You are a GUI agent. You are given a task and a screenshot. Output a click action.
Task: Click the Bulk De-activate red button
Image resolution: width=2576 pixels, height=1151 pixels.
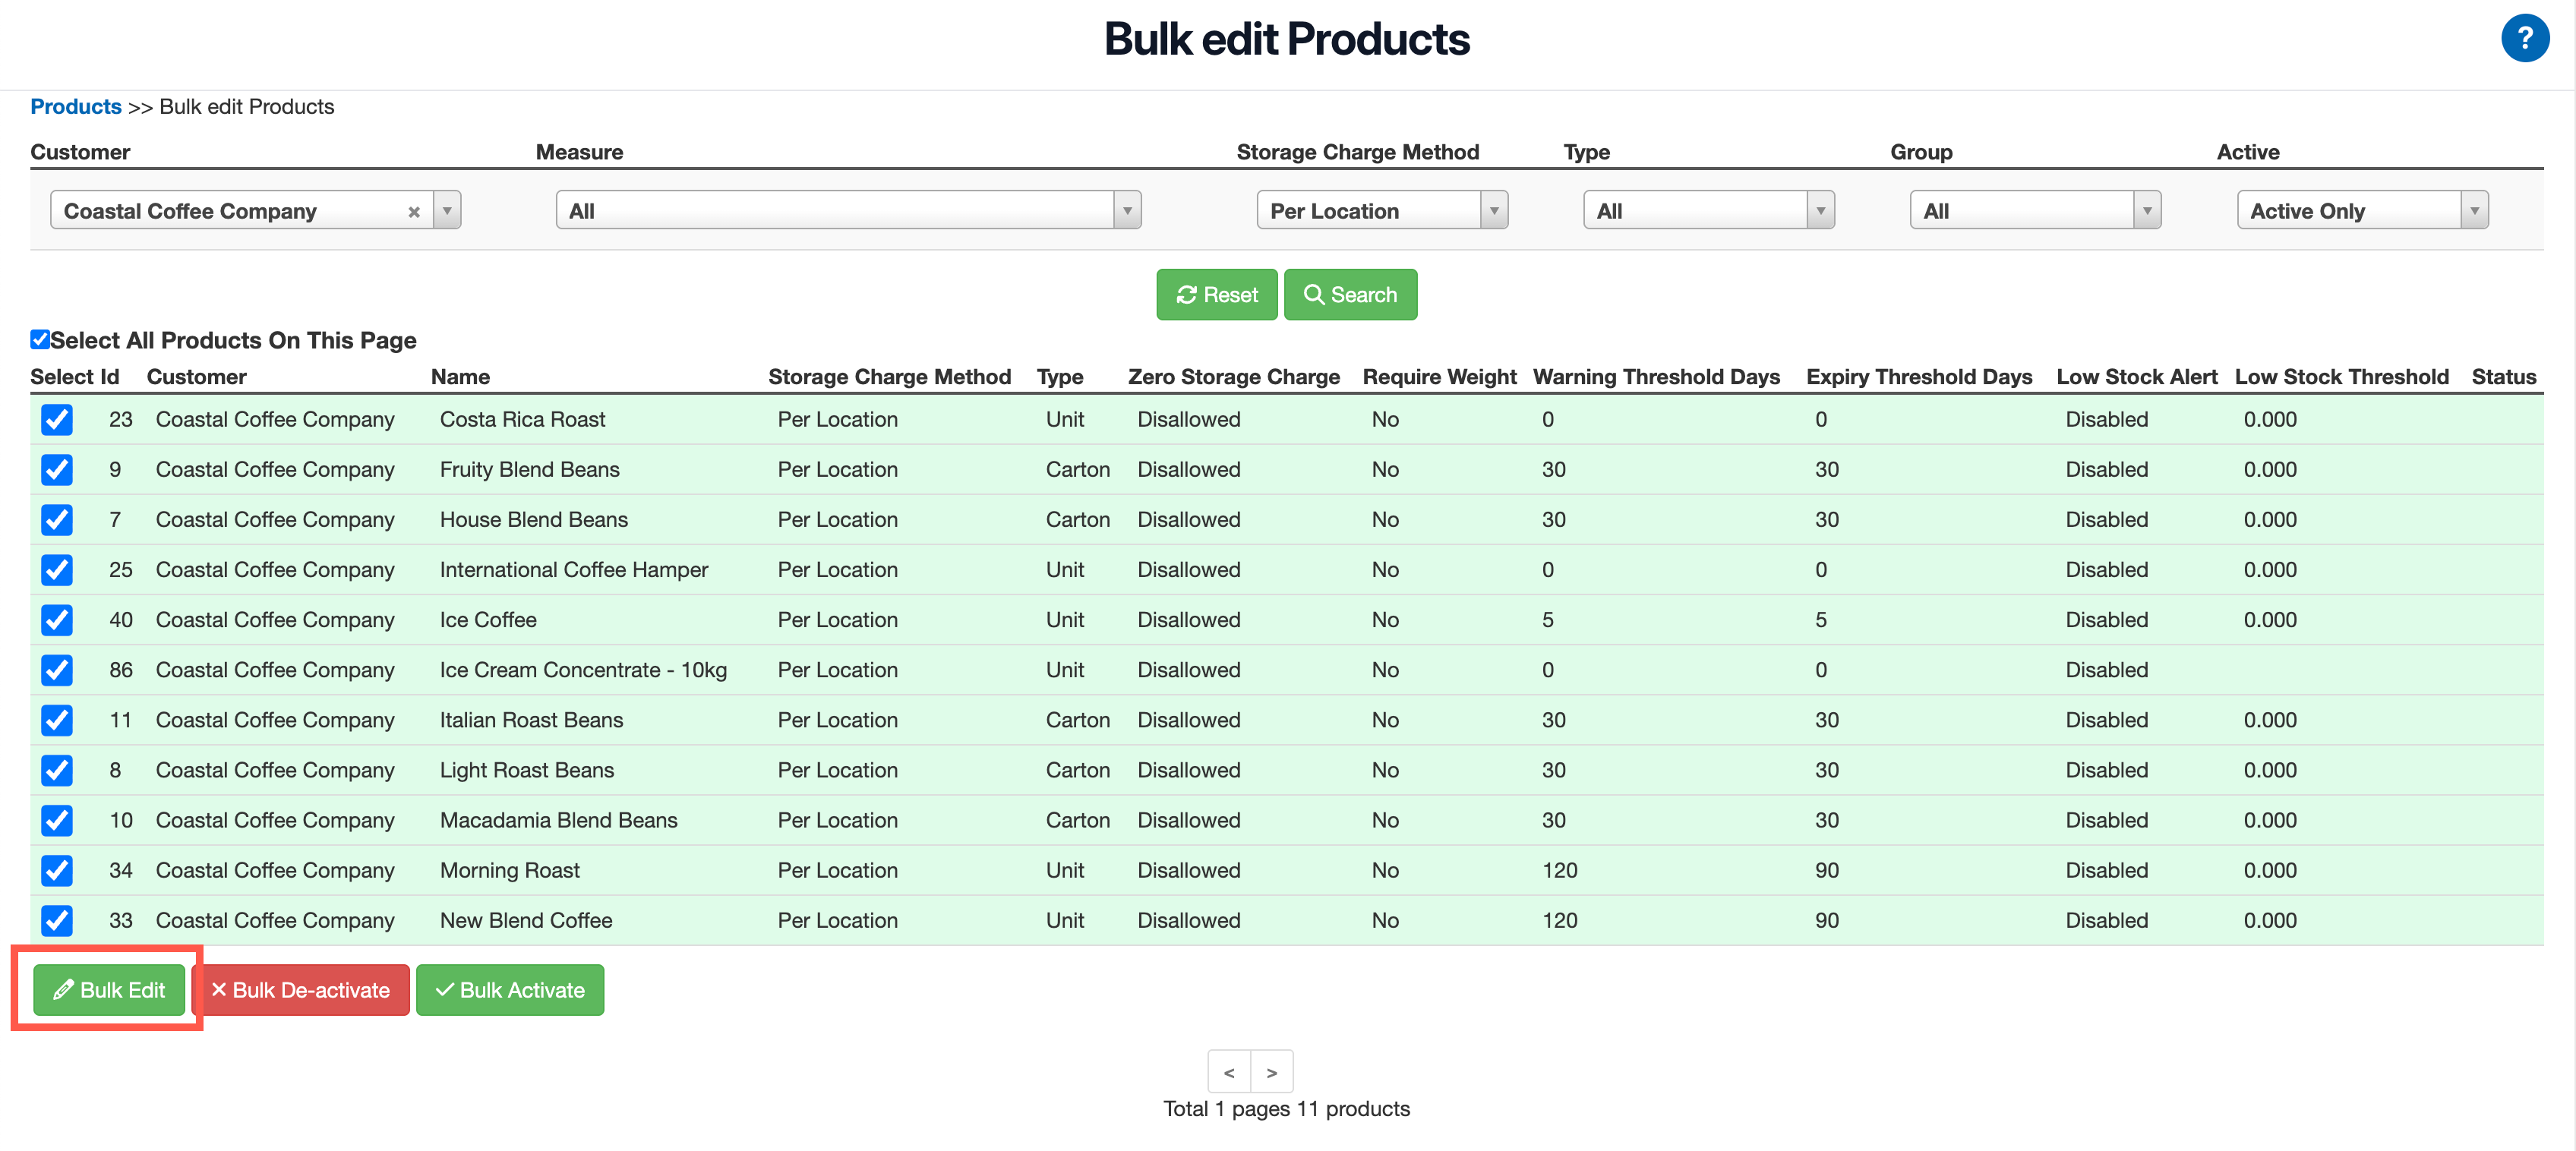(300, 989)
